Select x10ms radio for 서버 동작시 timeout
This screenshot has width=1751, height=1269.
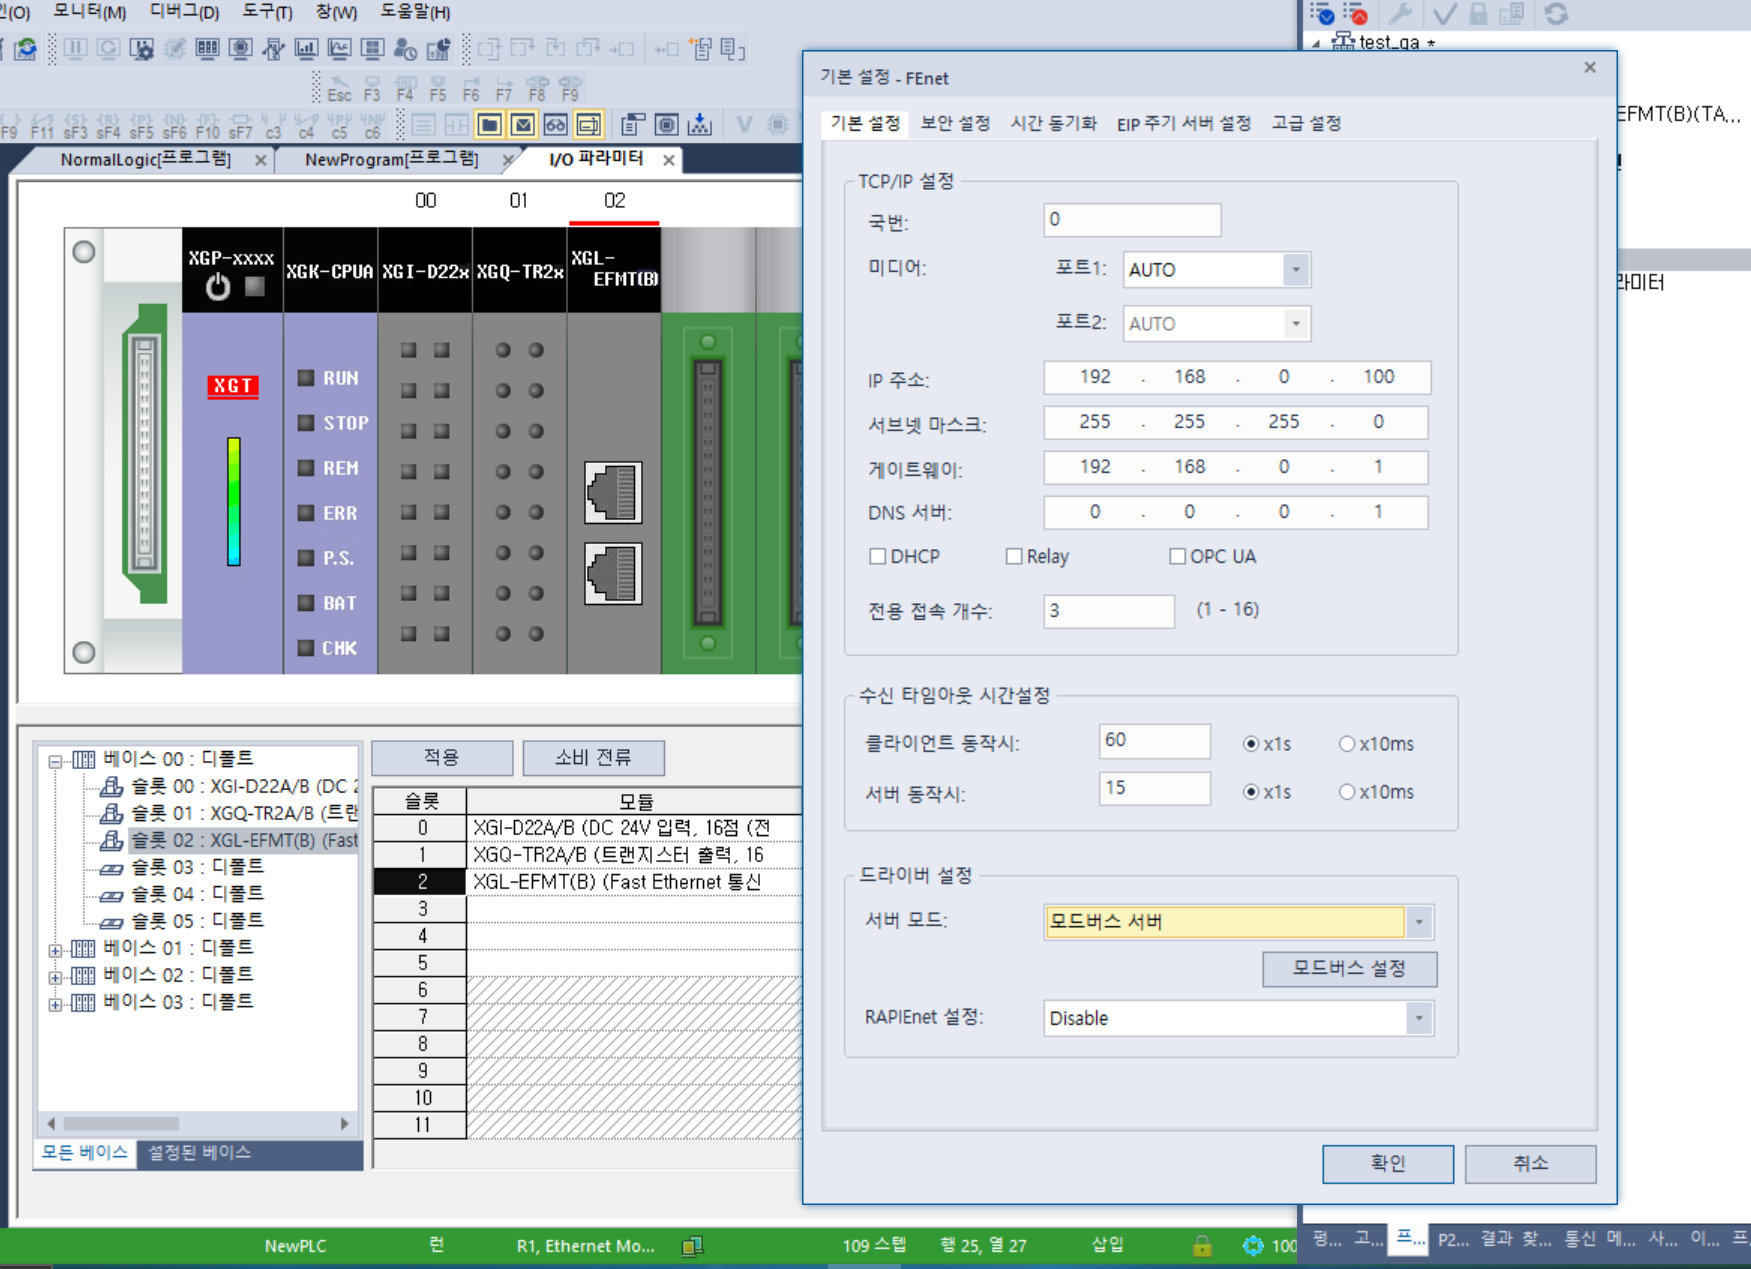pos(1347,791)
